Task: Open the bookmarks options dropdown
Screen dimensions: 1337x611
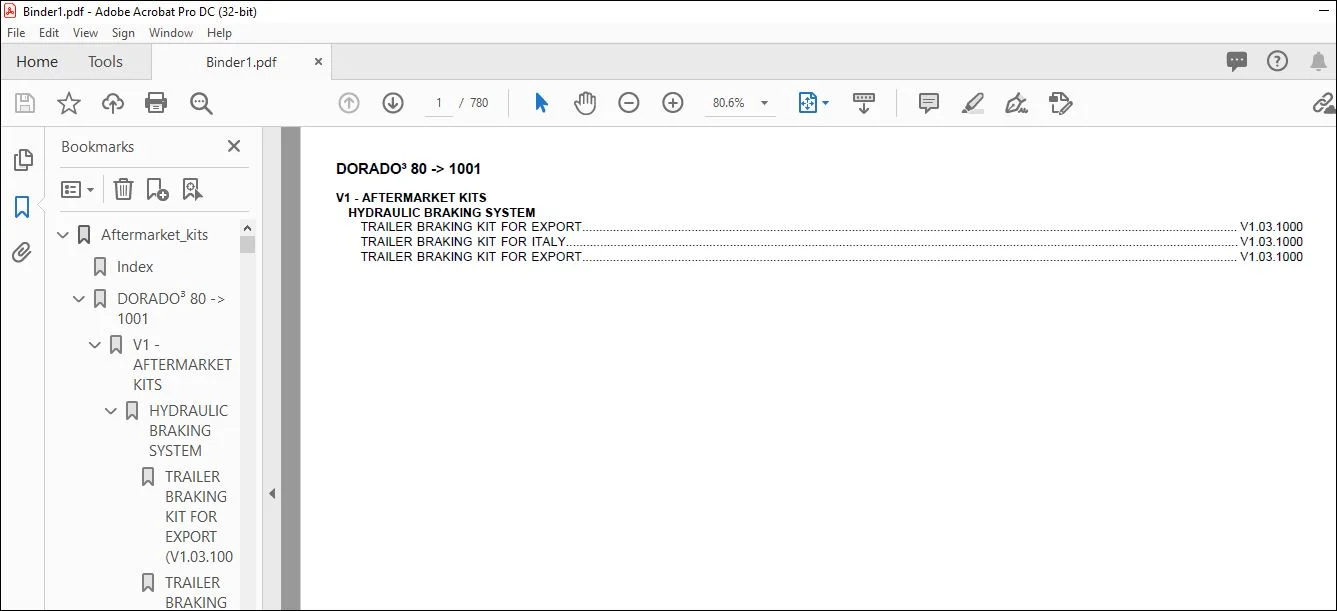Action: pyautogui.click(x=78, y=189)
